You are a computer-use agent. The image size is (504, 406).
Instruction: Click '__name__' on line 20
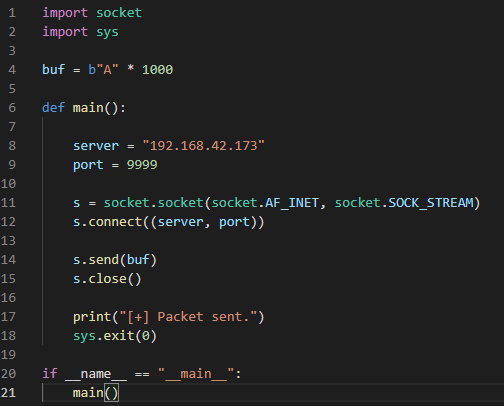click(x=96, y=374)
